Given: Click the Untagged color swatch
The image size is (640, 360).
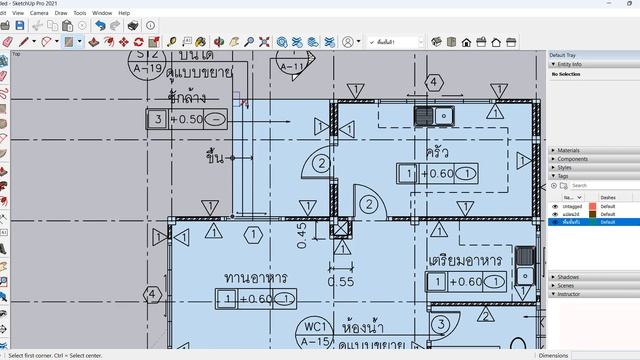Looking at the screenshot, I should tap(593, 207).
